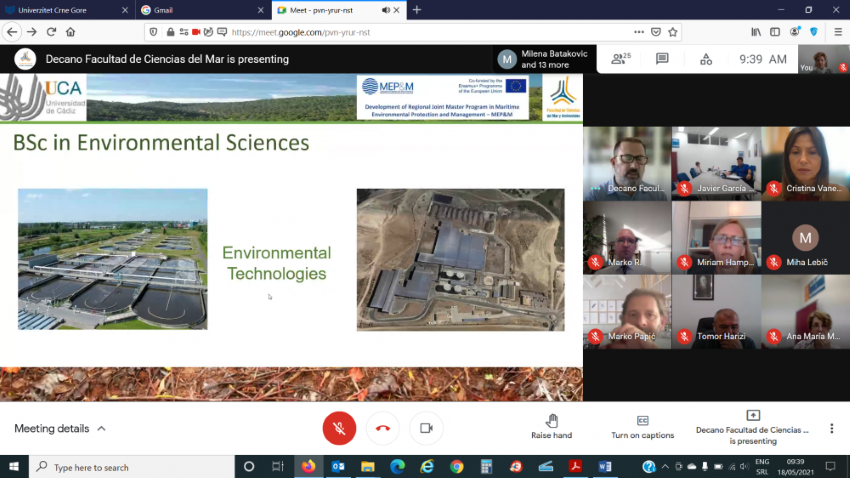Switch to the Gmail tab

(x=198, y=10)
